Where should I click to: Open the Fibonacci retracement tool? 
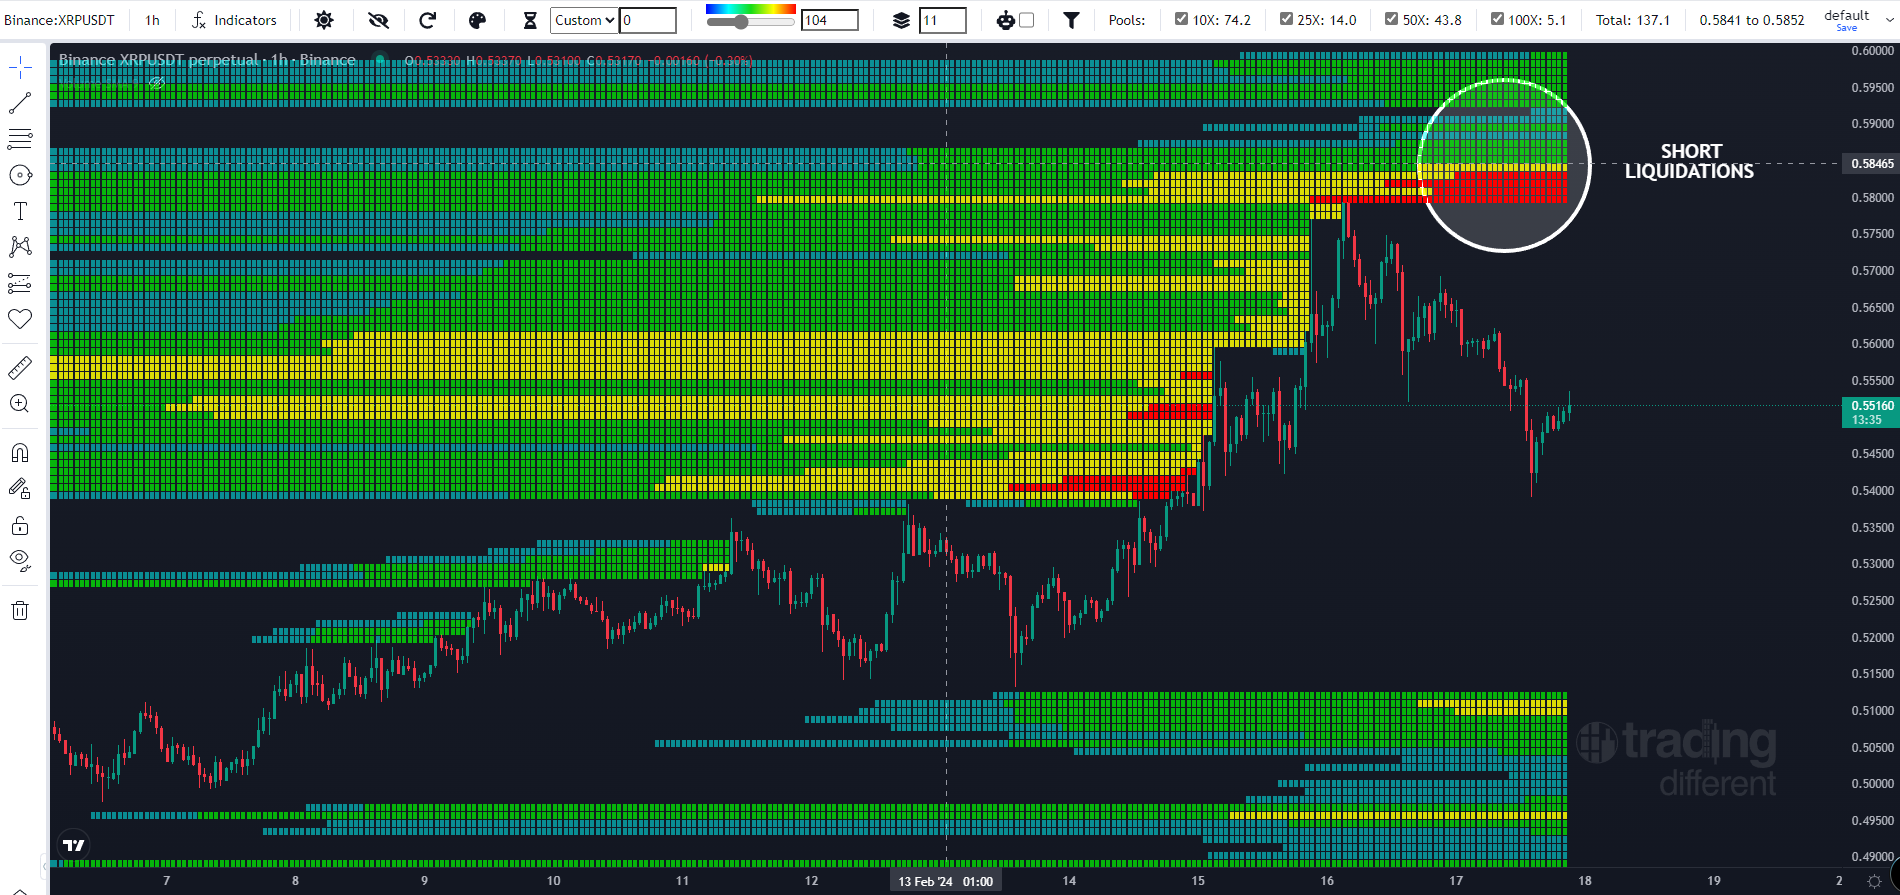(20, 139)
